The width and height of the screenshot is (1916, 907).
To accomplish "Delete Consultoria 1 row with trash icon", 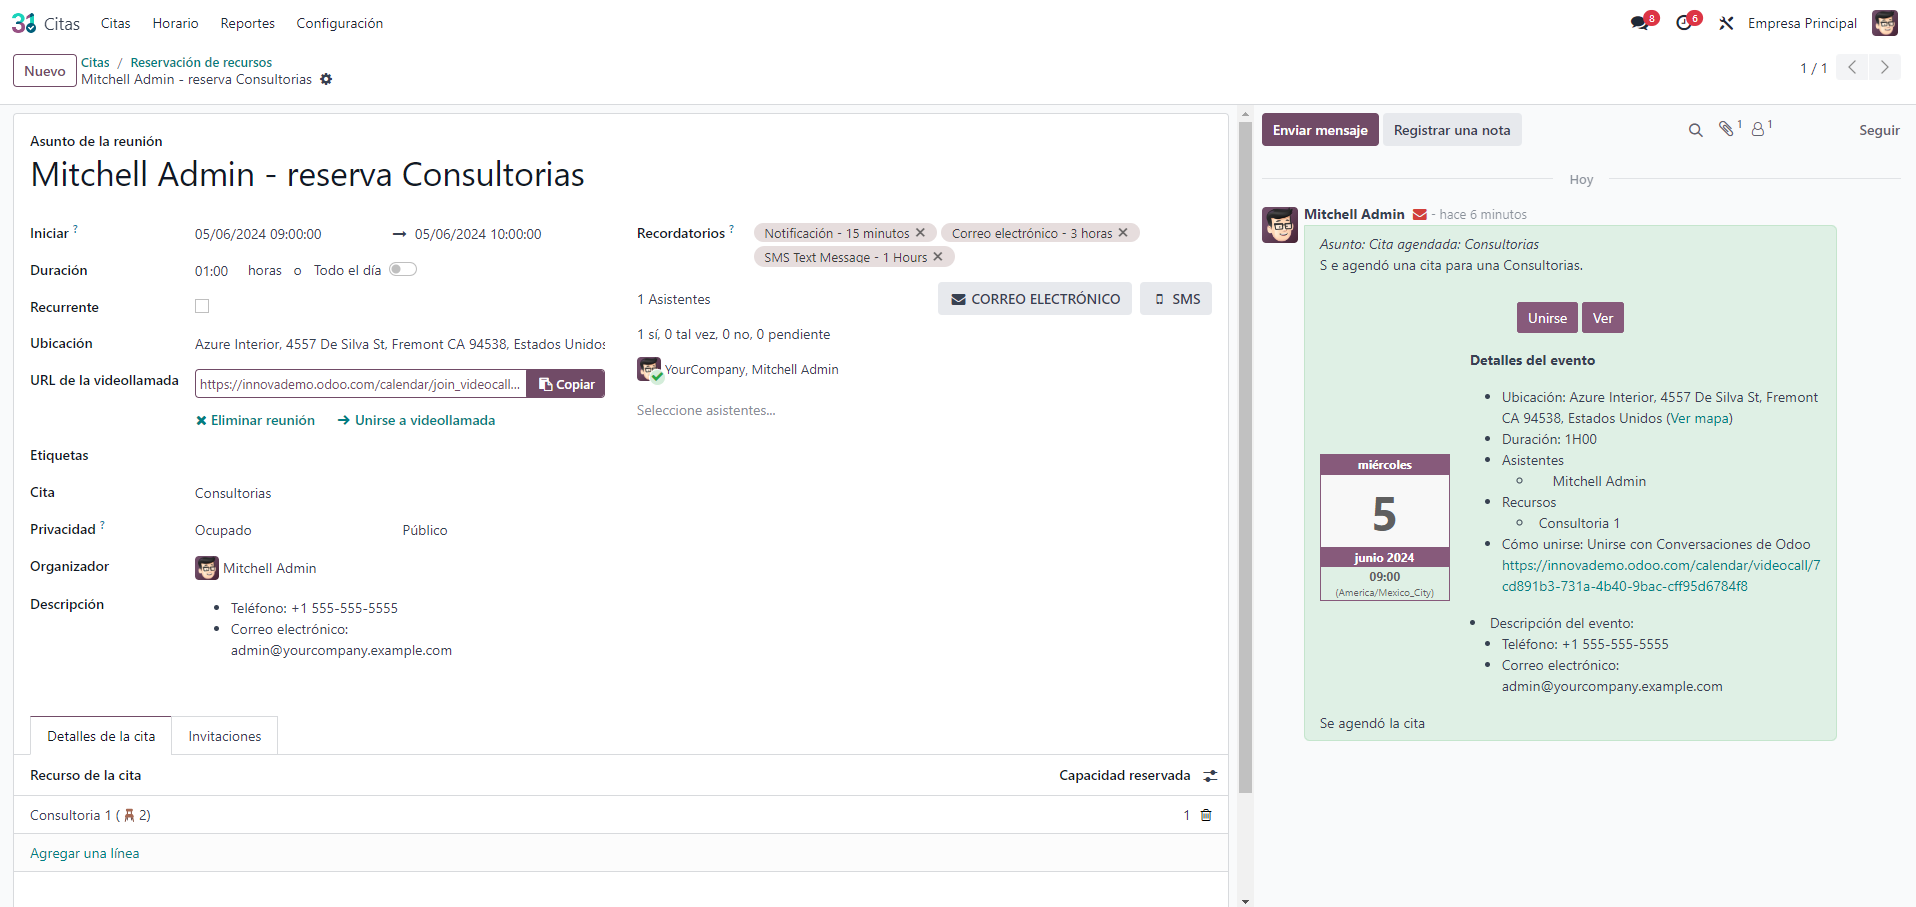I will pyautogui.click(x=1206, y=815).
